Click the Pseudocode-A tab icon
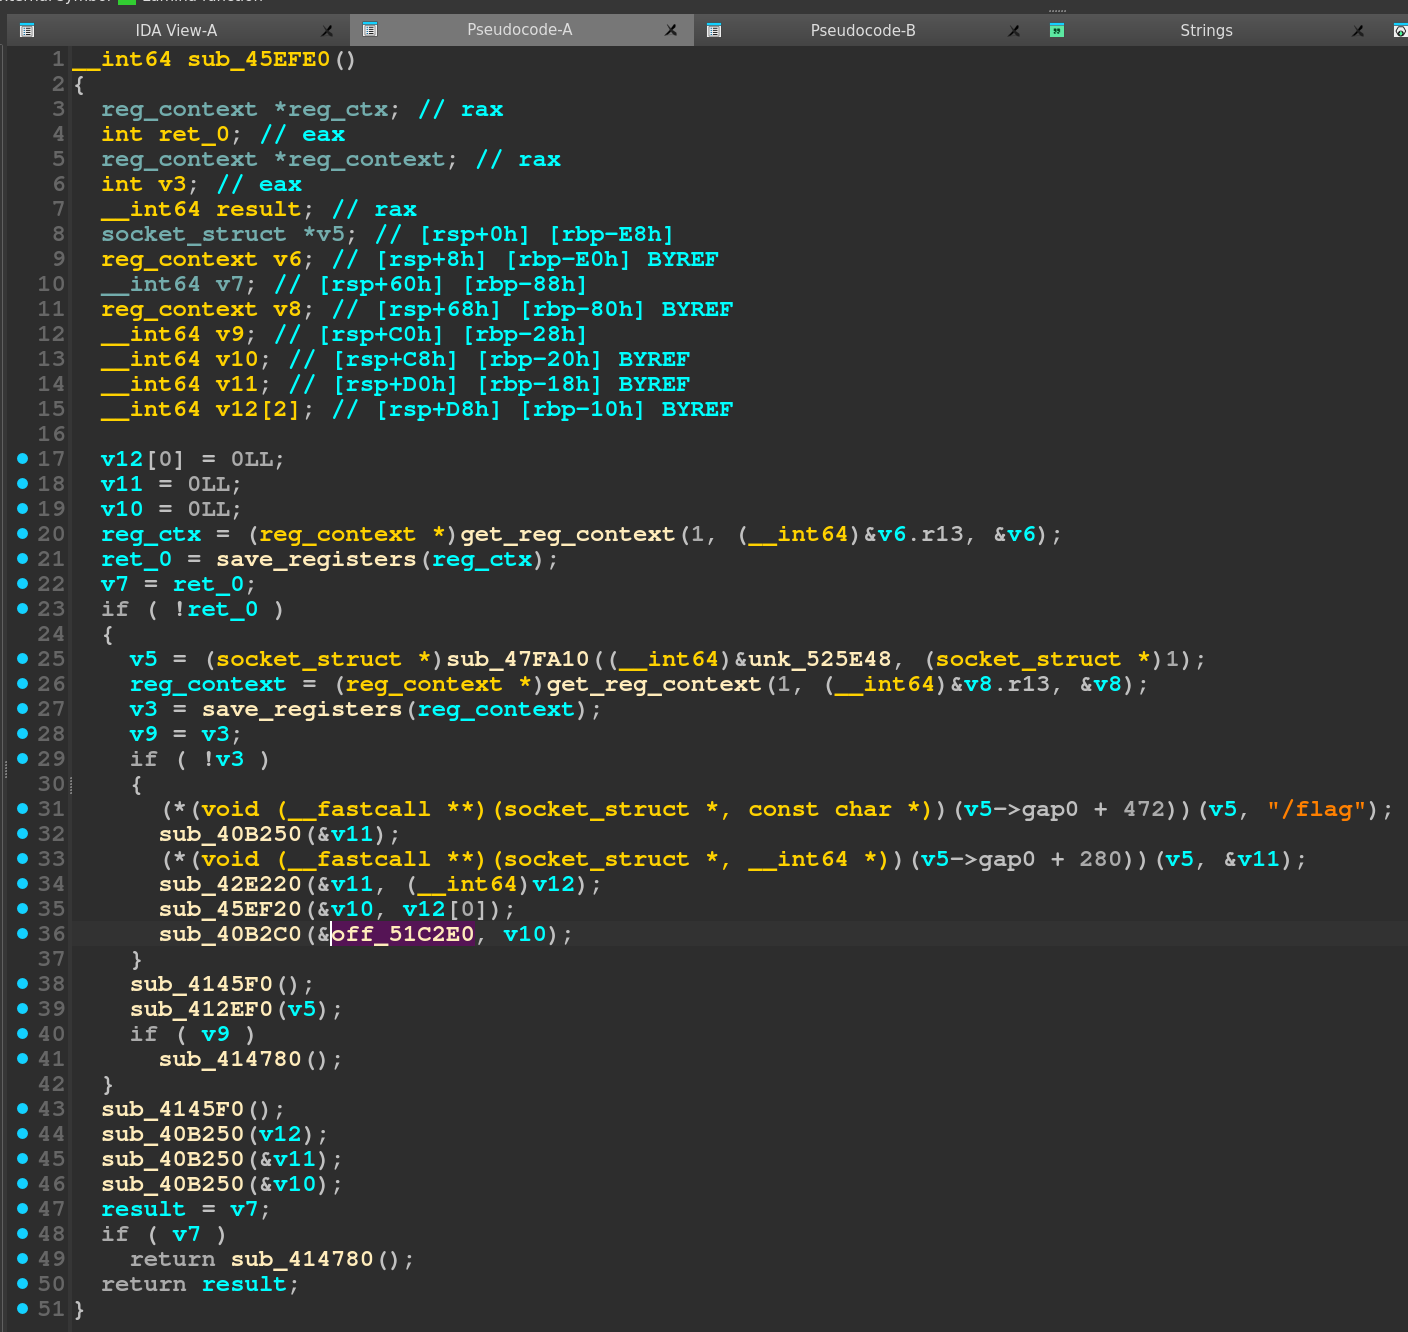This screenshot has width=1408, height=1332. [370, 30]
